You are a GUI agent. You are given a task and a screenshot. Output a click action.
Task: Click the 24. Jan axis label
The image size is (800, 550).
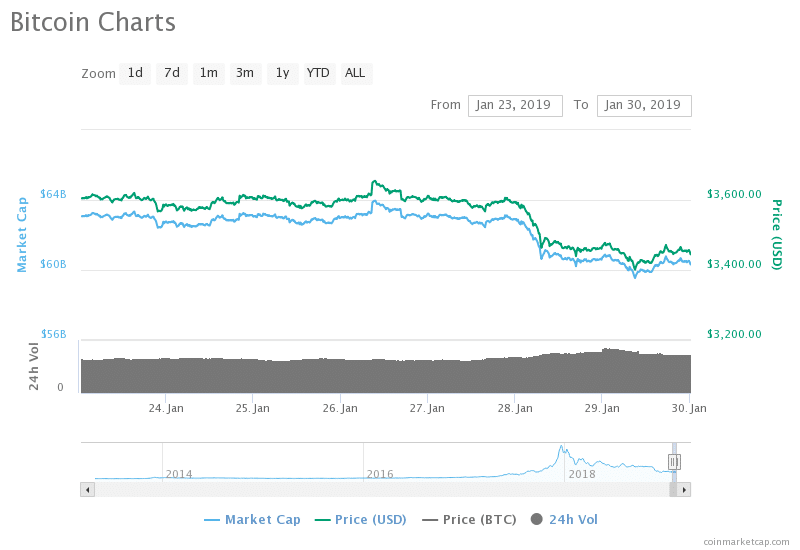(x=166, y=408)
